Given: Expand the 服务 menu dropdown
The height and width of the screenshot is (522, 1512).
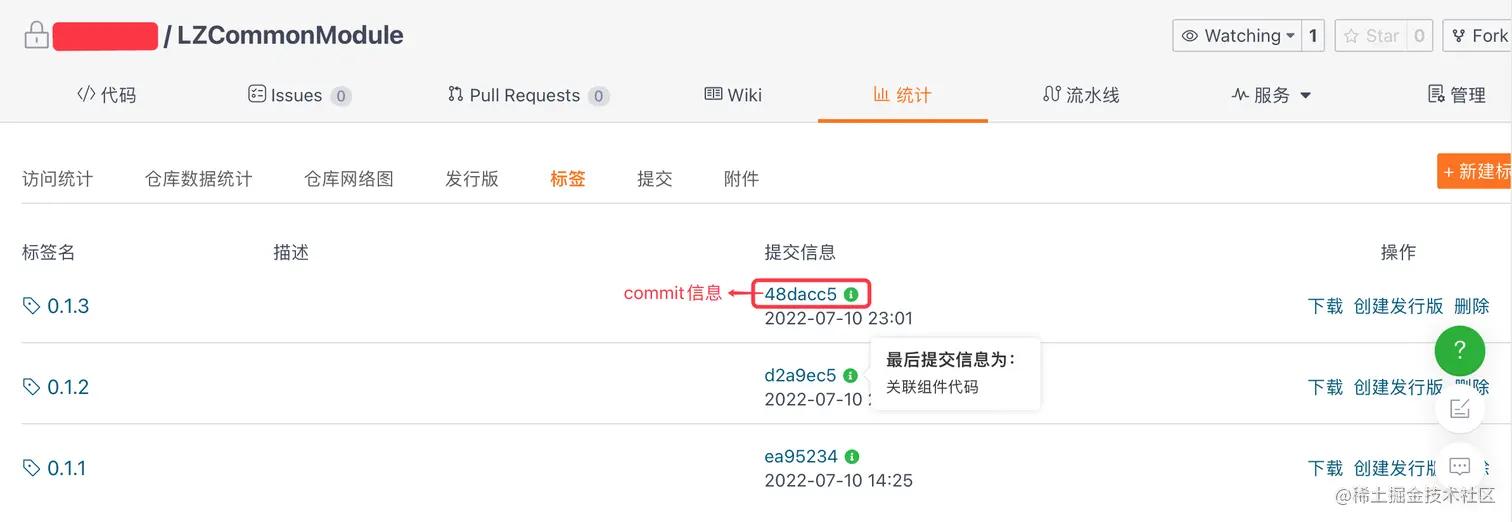Looking at the screenshot, I should (1271, 95).
